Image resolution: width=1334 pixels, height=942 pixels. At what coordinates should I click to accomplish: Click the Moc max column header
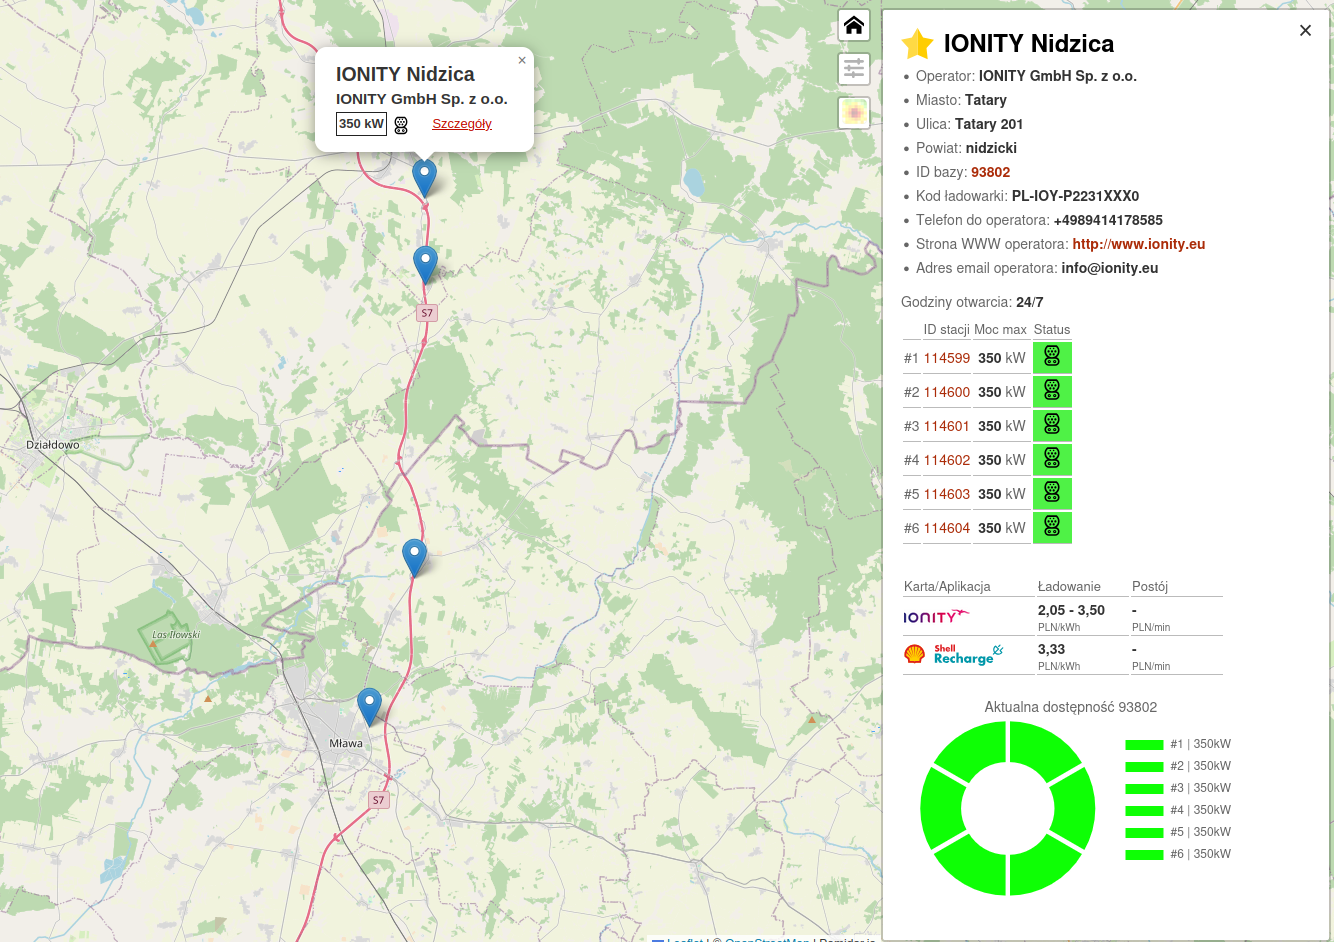click(1000, 329)
